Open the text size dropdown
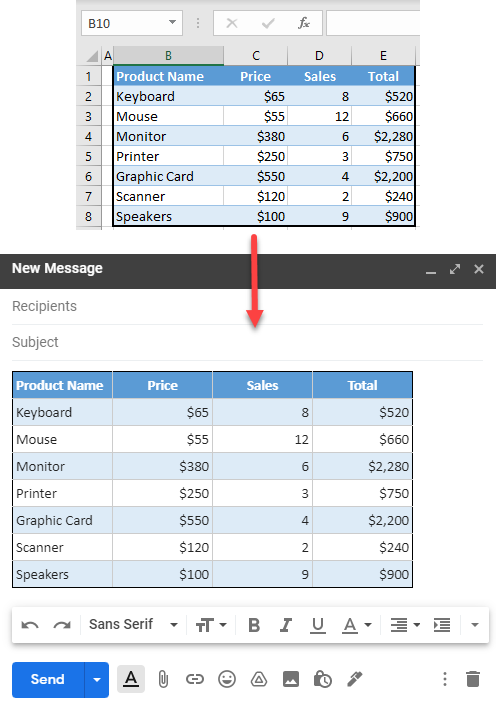496x701 pixels. 211,625
